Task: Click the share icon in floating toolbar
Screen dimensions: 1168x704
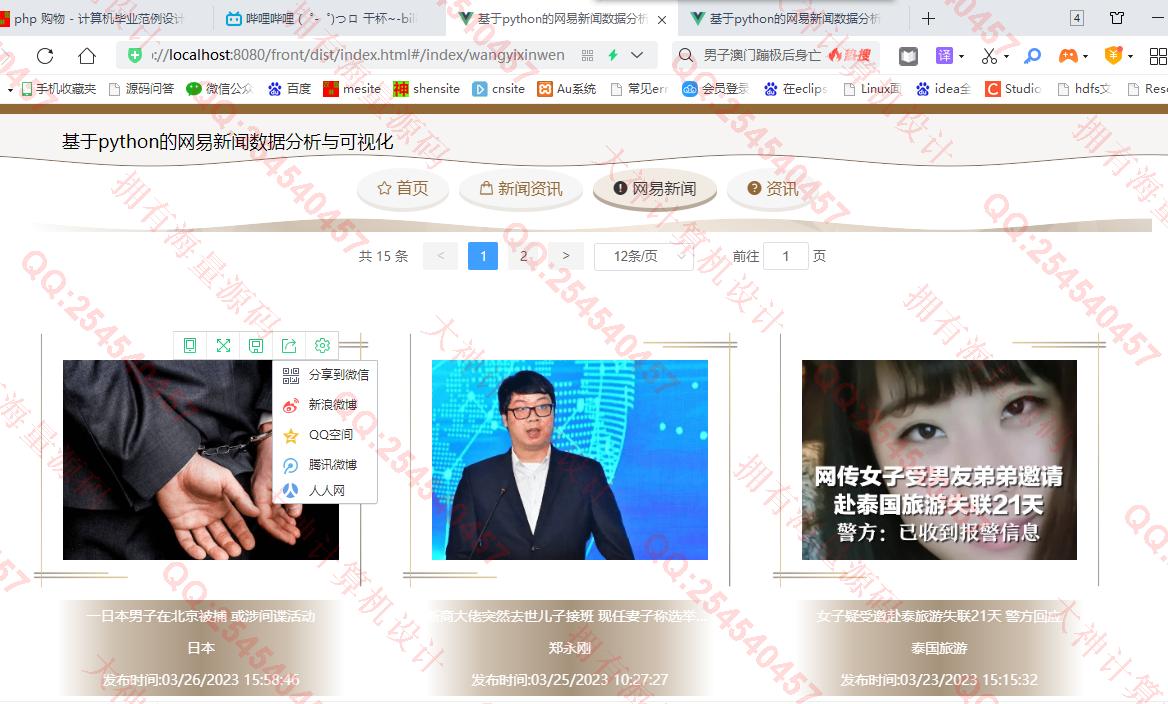Action: tap(289, 346)
